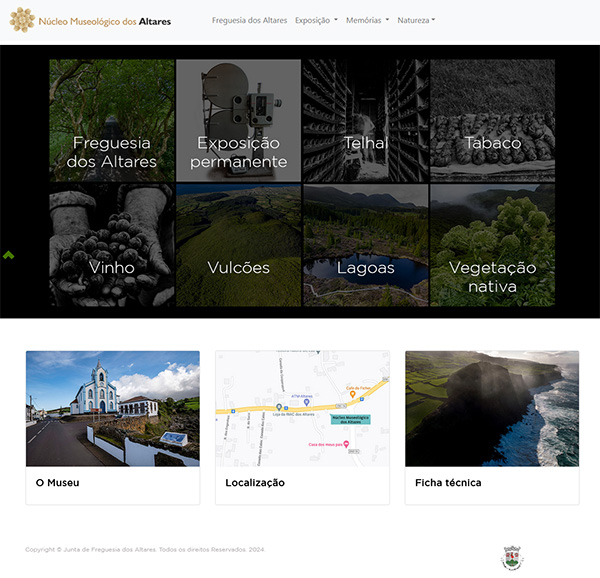Click the O Museu card title
This screenshot has width=600, height=578.
(x=57, y=483)
